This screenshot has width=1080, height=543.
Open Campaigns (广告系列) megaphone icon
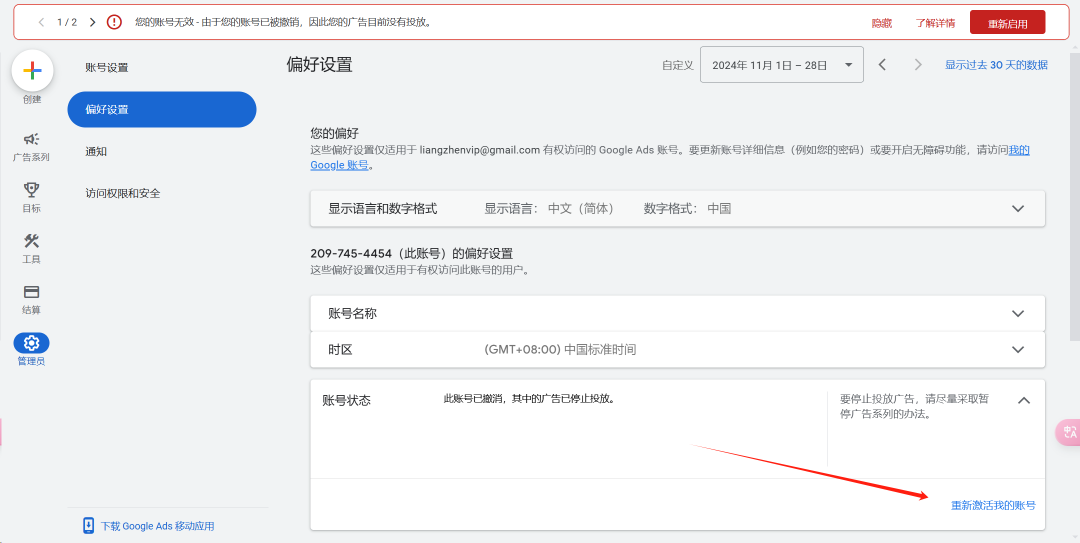click(x=32, y=139)
